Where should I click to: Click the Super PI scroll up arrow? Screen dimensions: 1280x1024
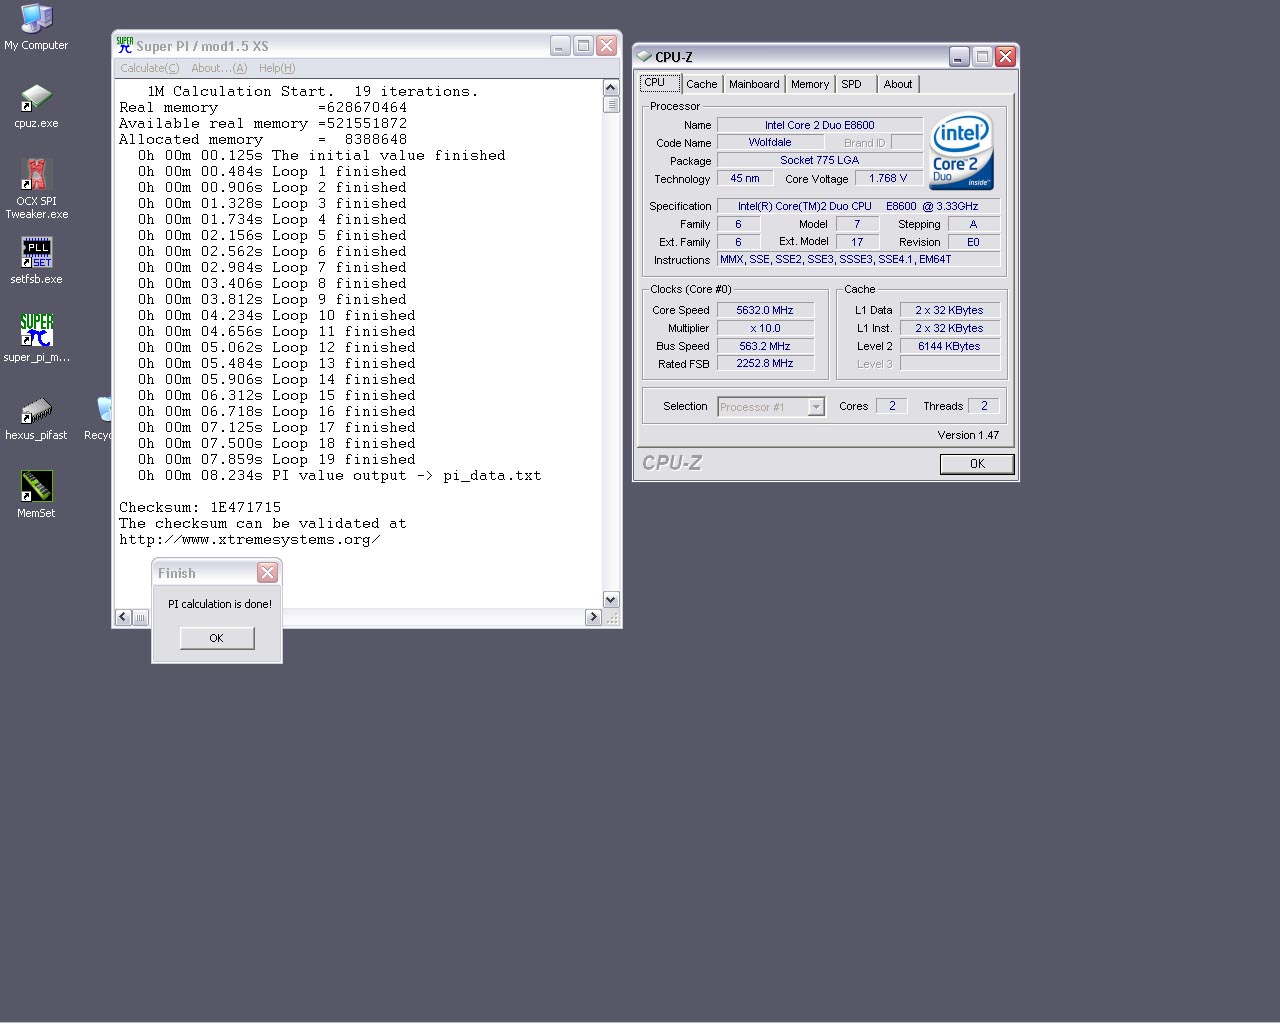point(611,88)
